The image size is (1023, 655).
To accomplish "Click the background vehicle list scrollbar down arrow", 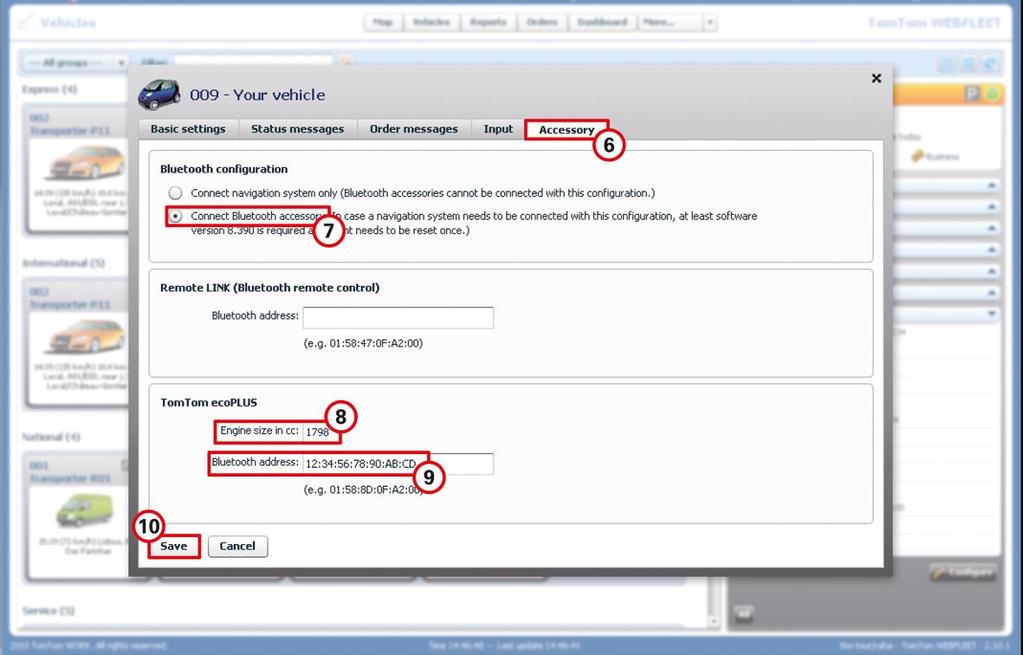I will 714,621.
